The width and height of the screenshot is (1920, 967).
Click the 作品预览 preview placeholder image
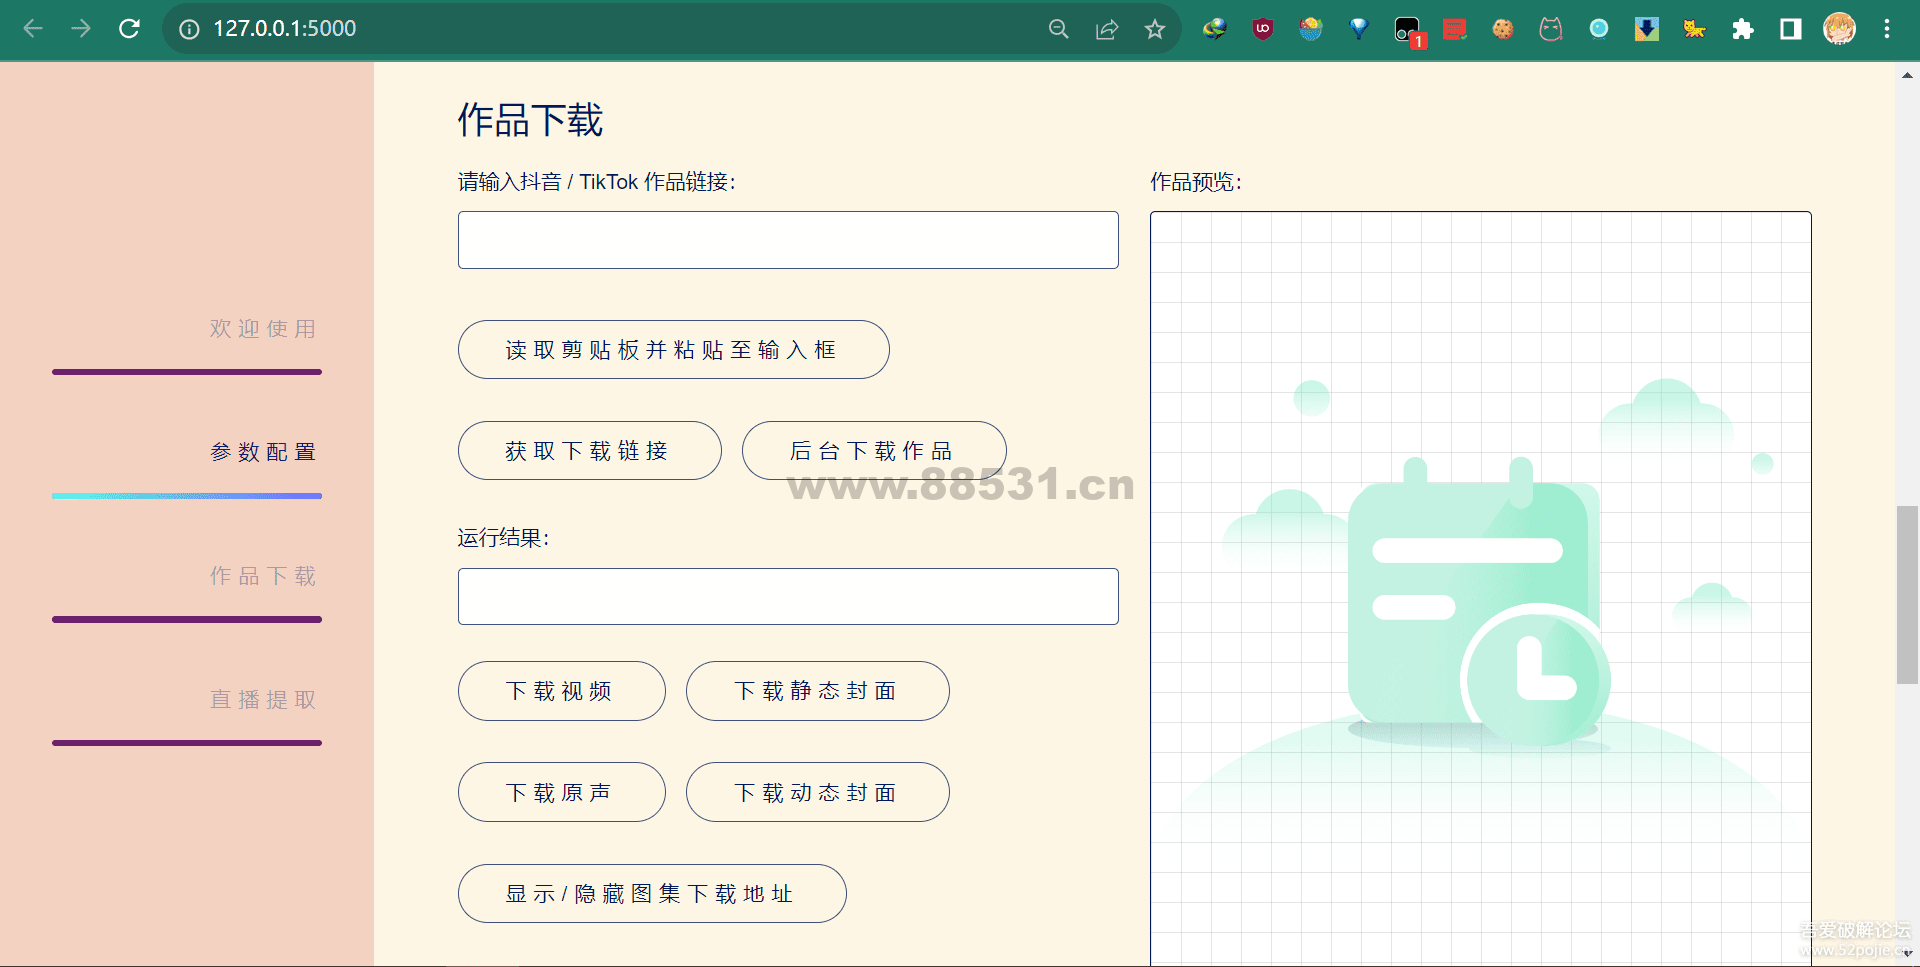[x=1480, y=588]
